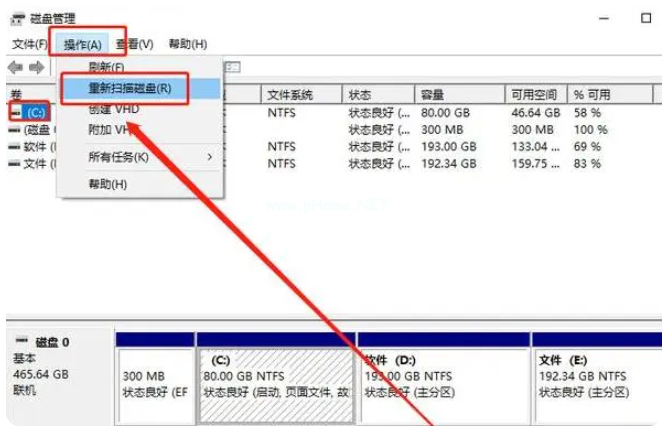This screenshot has height=427, width=664.
Task: Select the (C:) volume drive icon in list
Action: (x=15, y=112)
